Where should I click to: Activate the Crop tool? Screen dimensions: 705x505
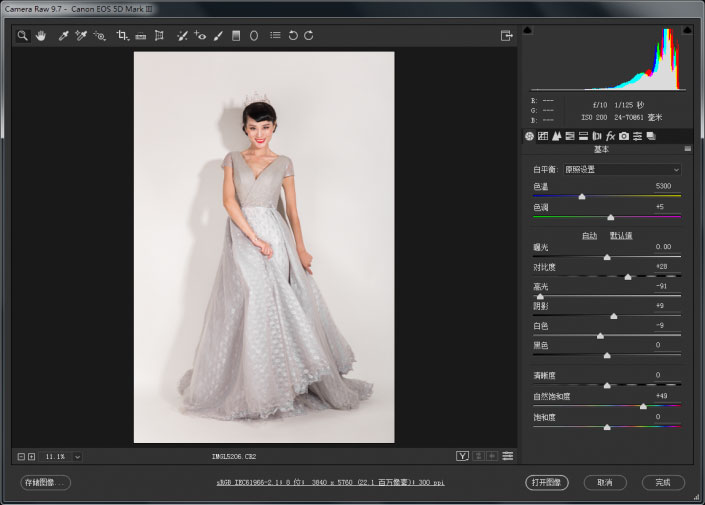[122, 36]
